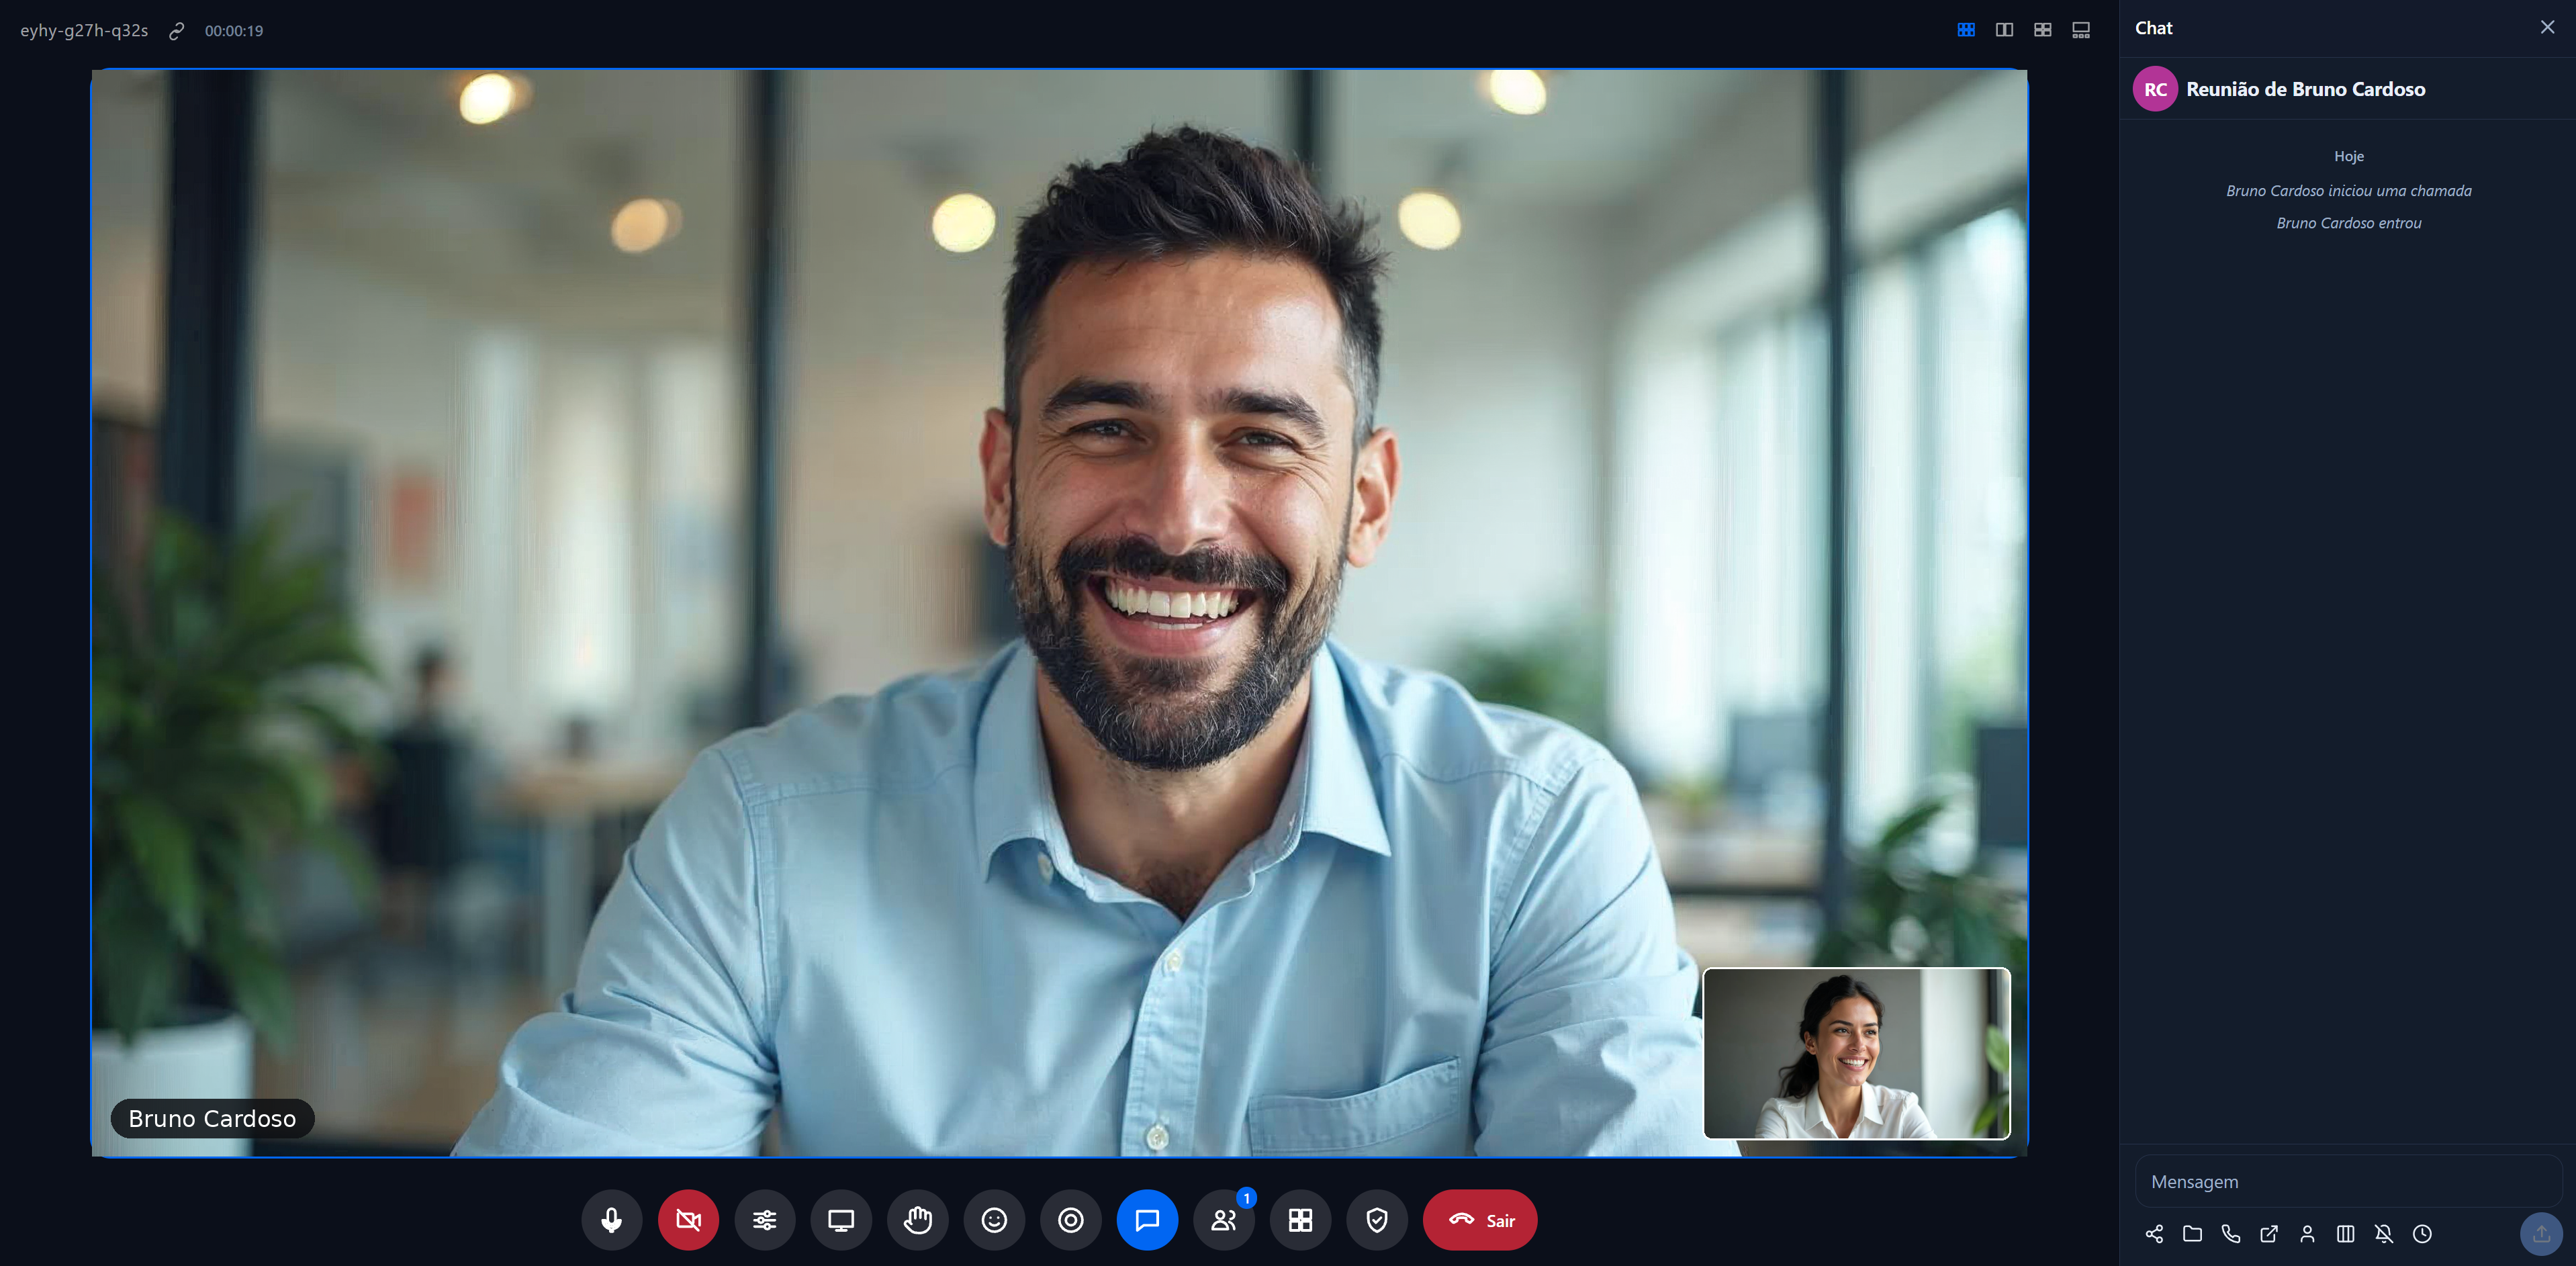Close the Chat panel

tap(2547, 28)
